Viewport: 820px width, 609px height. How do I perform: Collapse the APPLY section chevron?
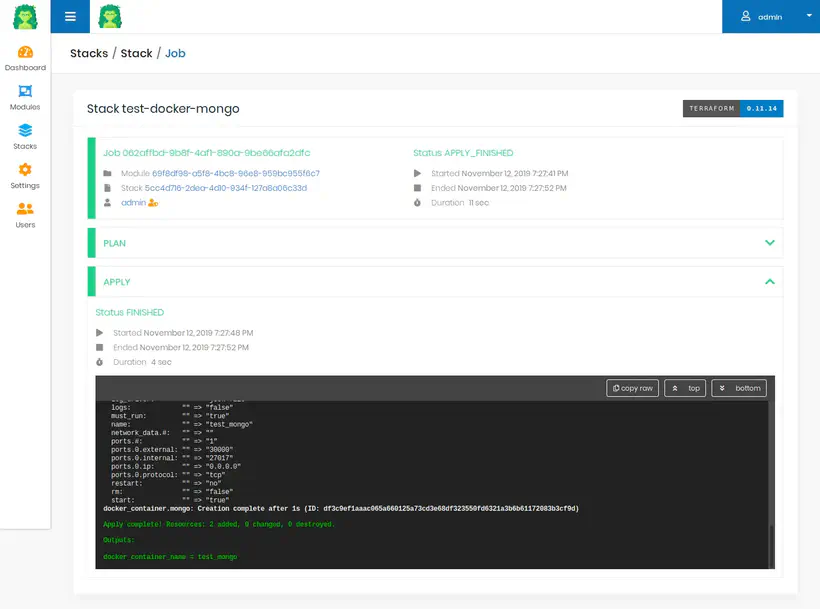click(x=769, y=282)
